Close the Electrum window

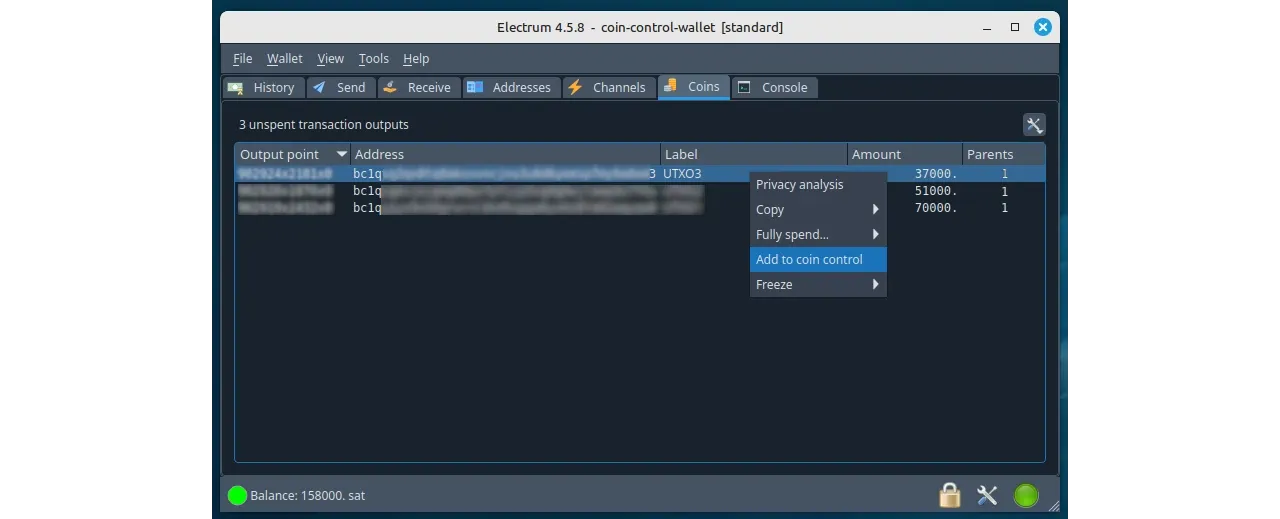pos(1042,27)
